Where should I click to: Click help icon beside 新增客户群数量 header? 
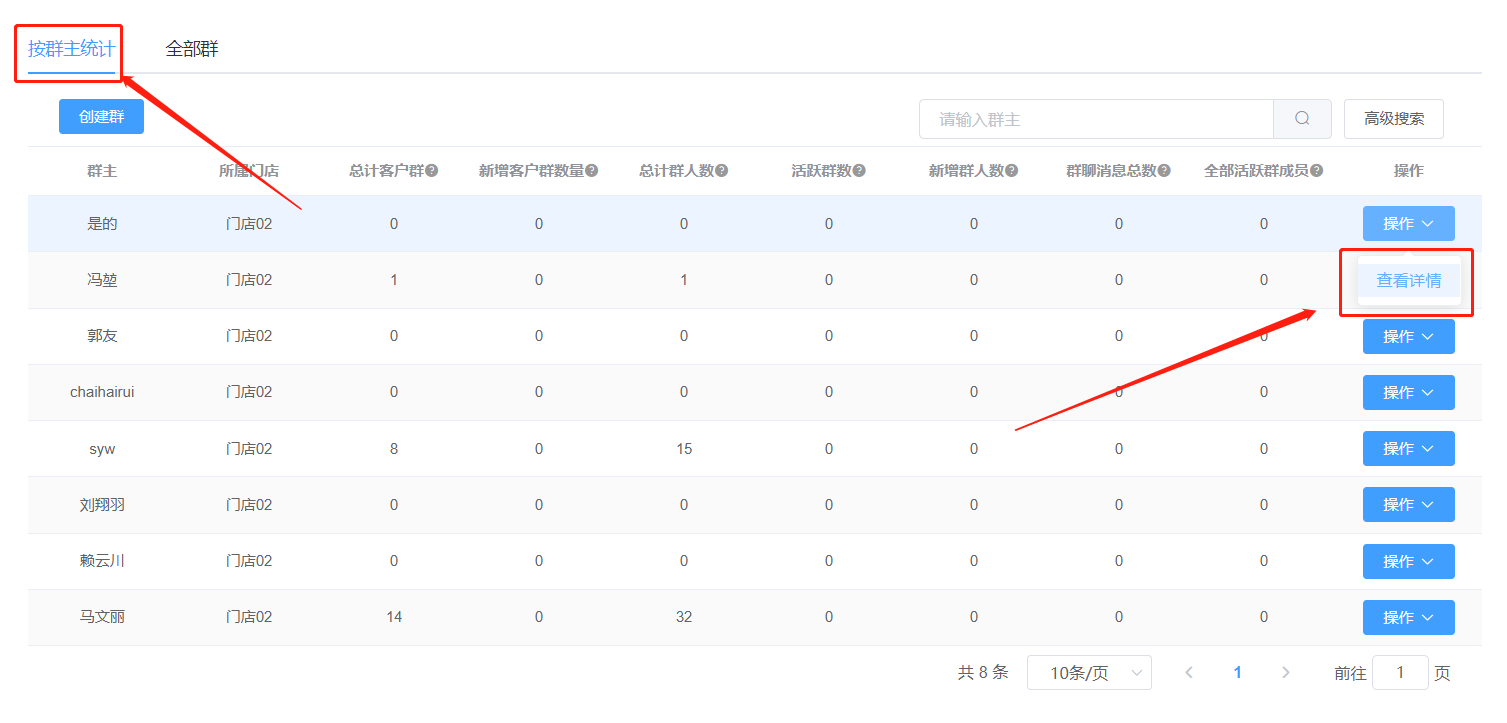point(592,171)
